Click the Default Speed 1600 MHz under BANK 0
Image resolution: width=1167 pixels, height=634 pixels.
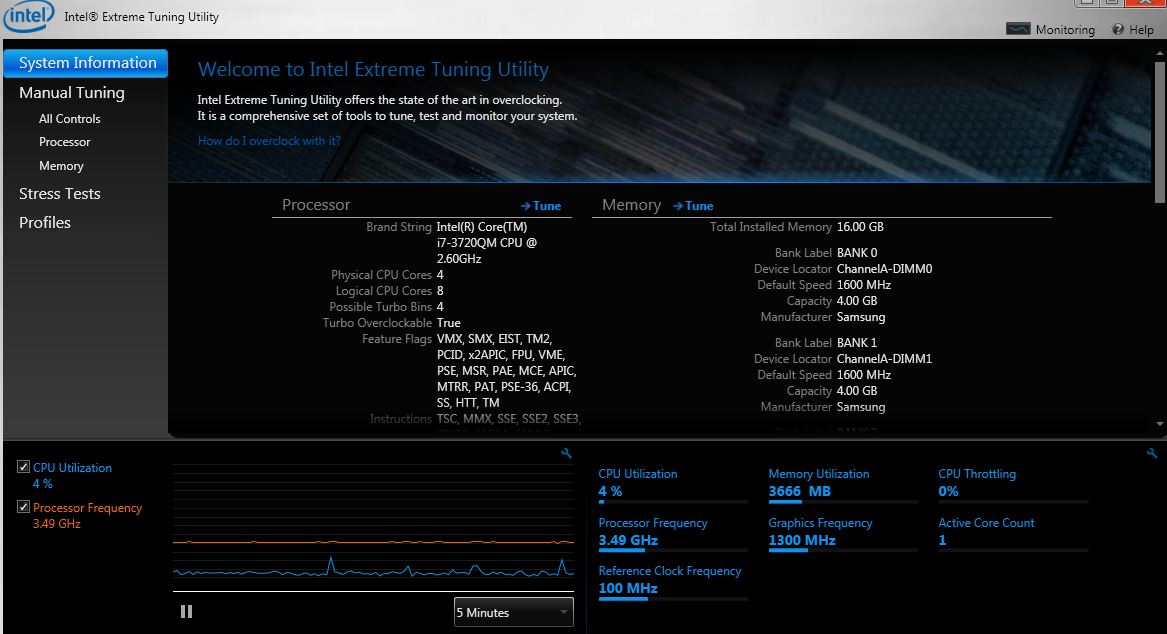tap(864, 285)
